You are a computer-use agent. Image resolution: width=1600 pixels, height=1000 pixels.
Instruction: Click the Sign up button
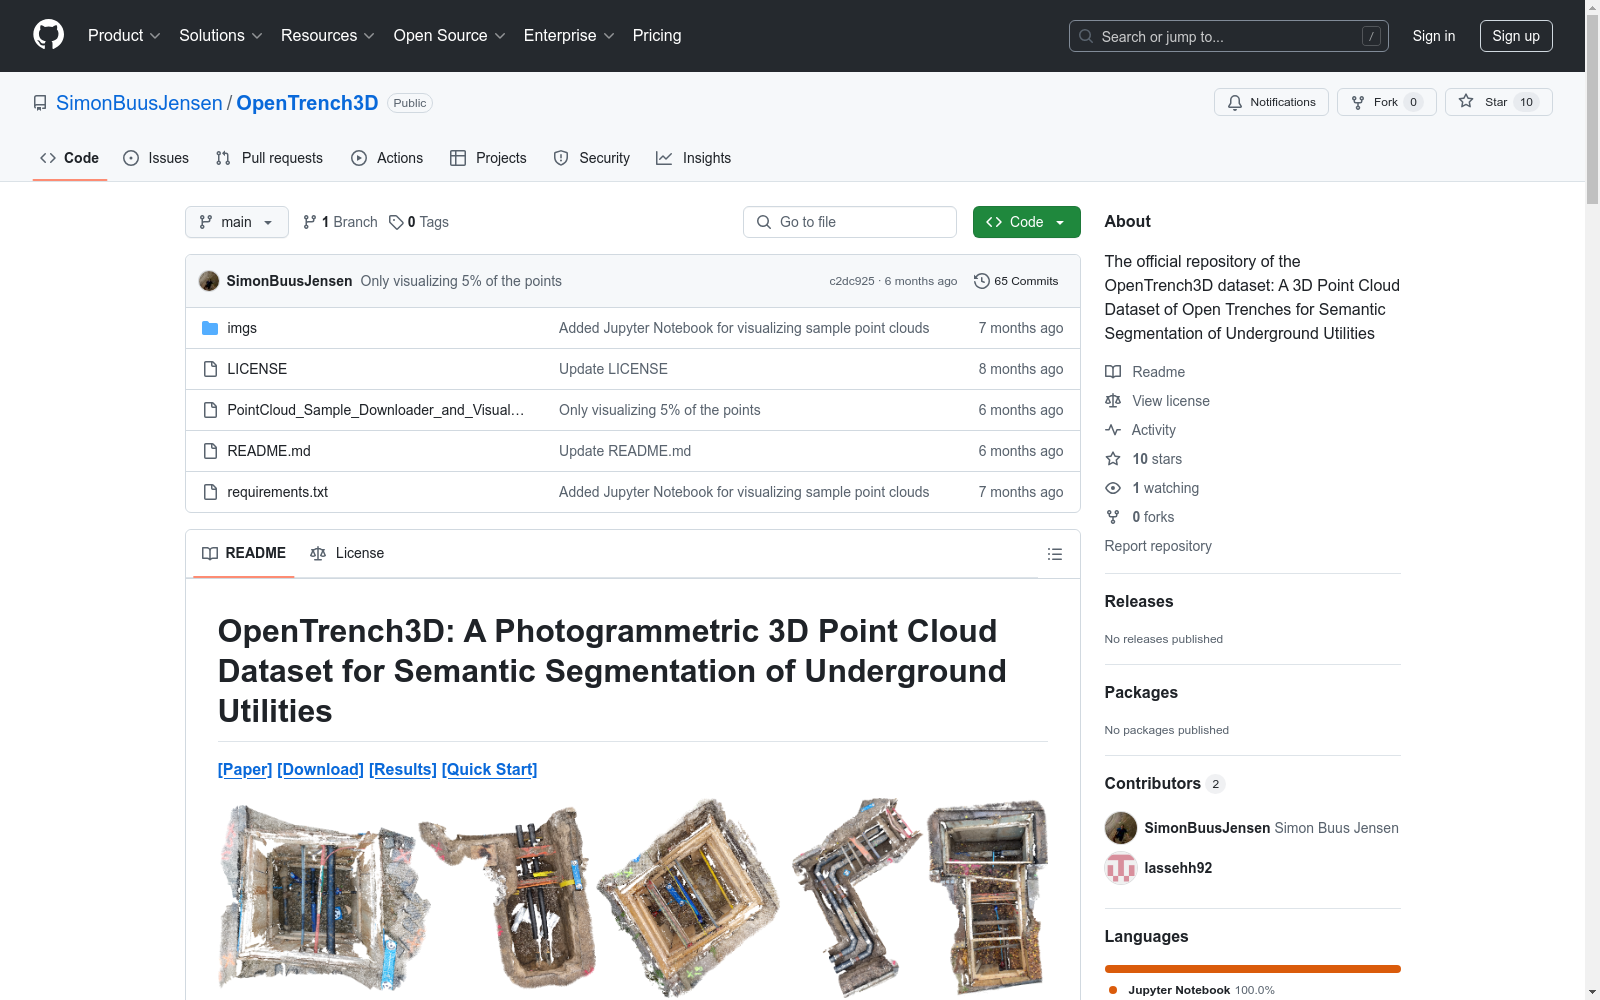coord(1516,36)
